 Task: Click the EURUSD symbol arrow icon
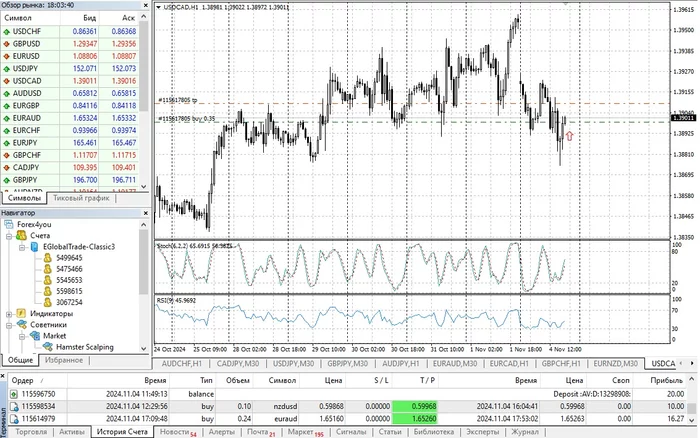click(6, 56)
